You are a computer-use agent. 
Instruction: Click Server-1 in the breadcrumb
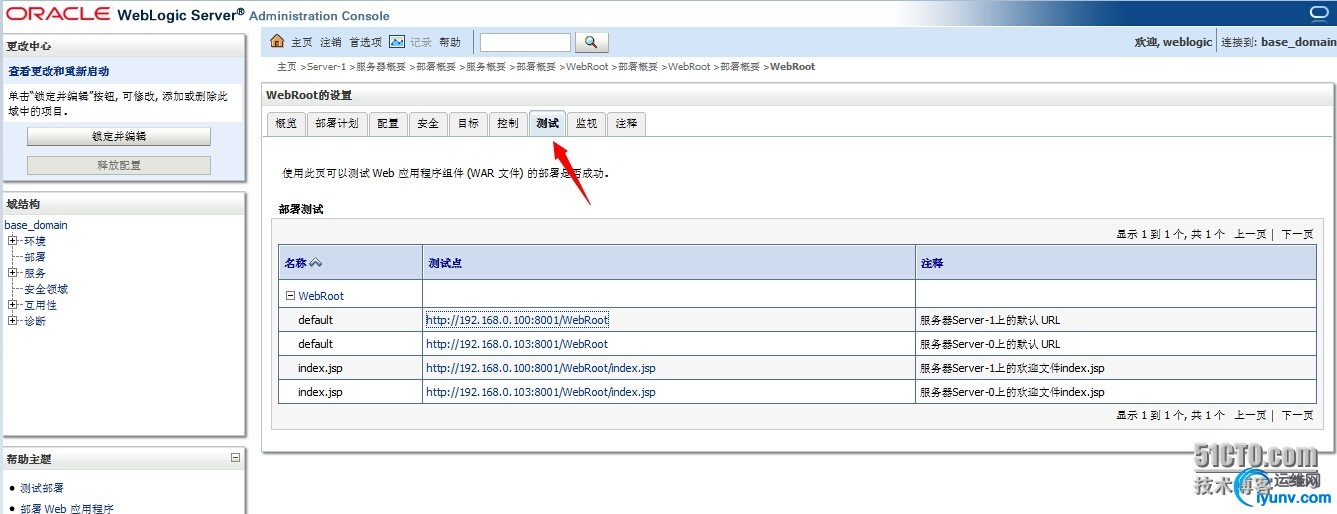[x=325, y=67]
